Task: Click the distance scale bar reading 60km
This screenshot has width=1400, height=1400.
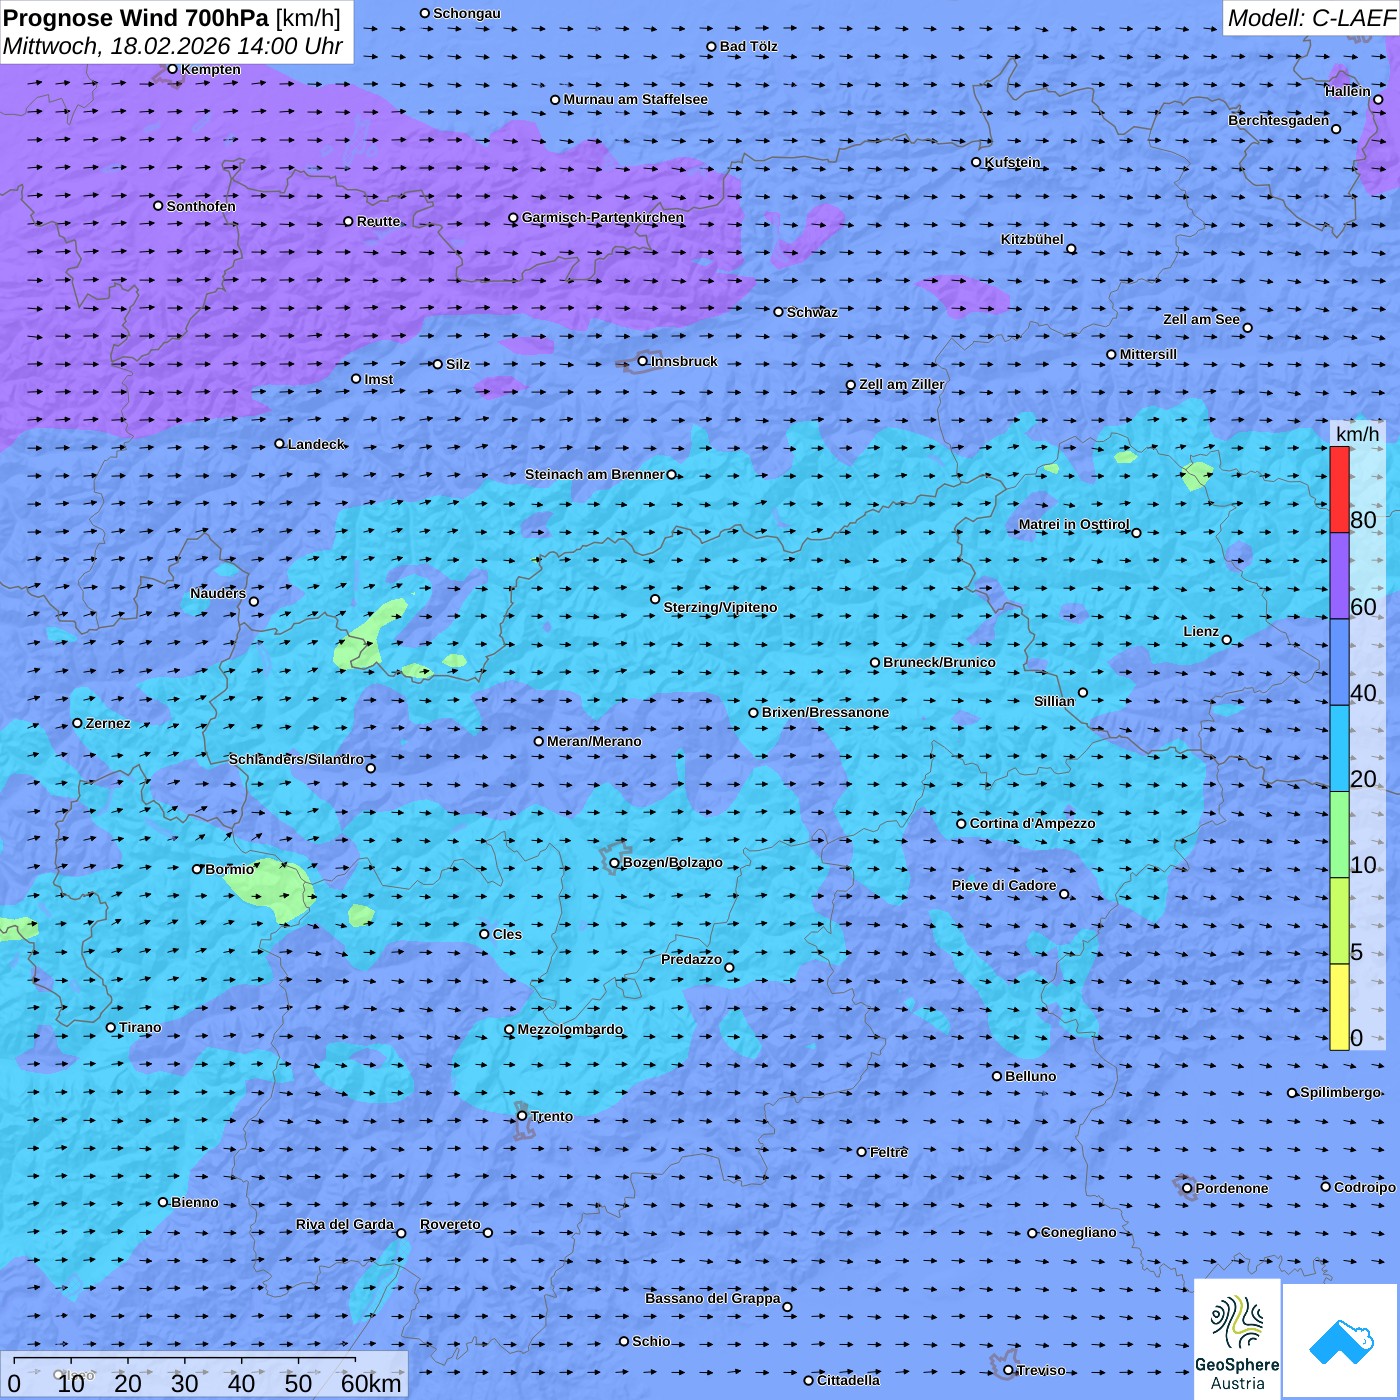Action: pos(204,1375)
